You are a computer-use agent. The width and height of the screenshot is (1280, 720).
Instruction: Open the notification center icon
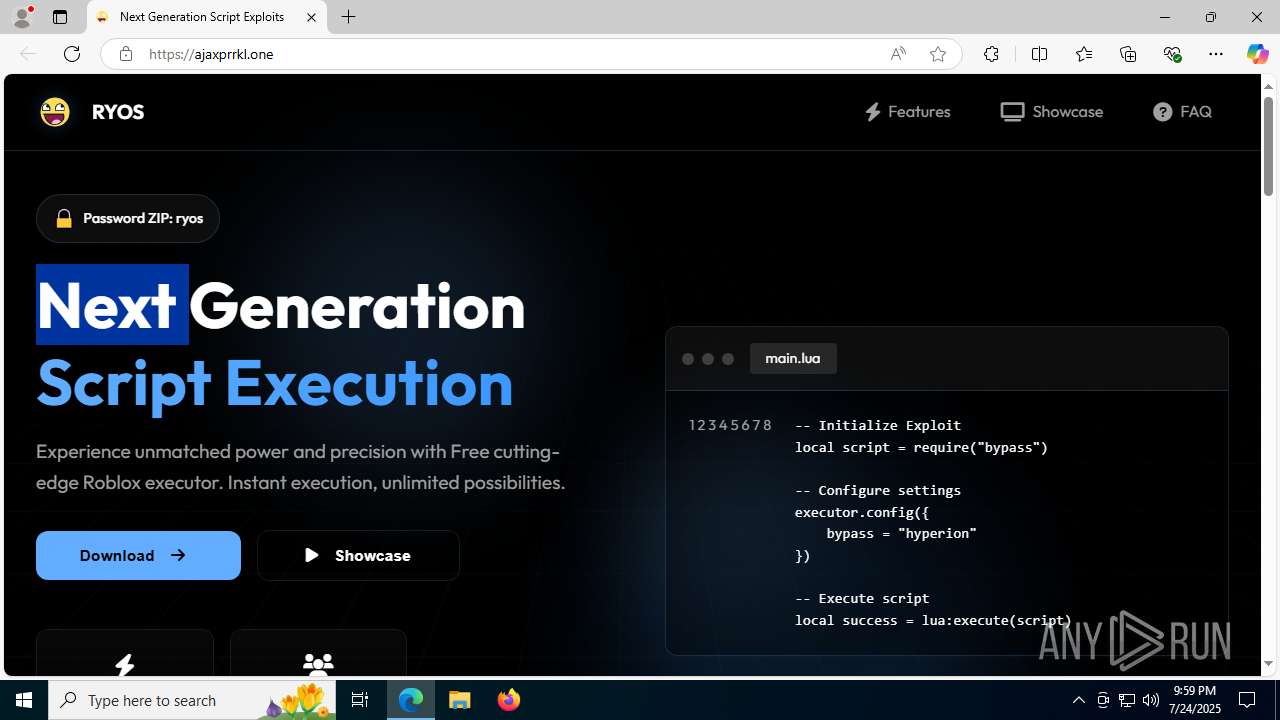tap(1247, 700)
